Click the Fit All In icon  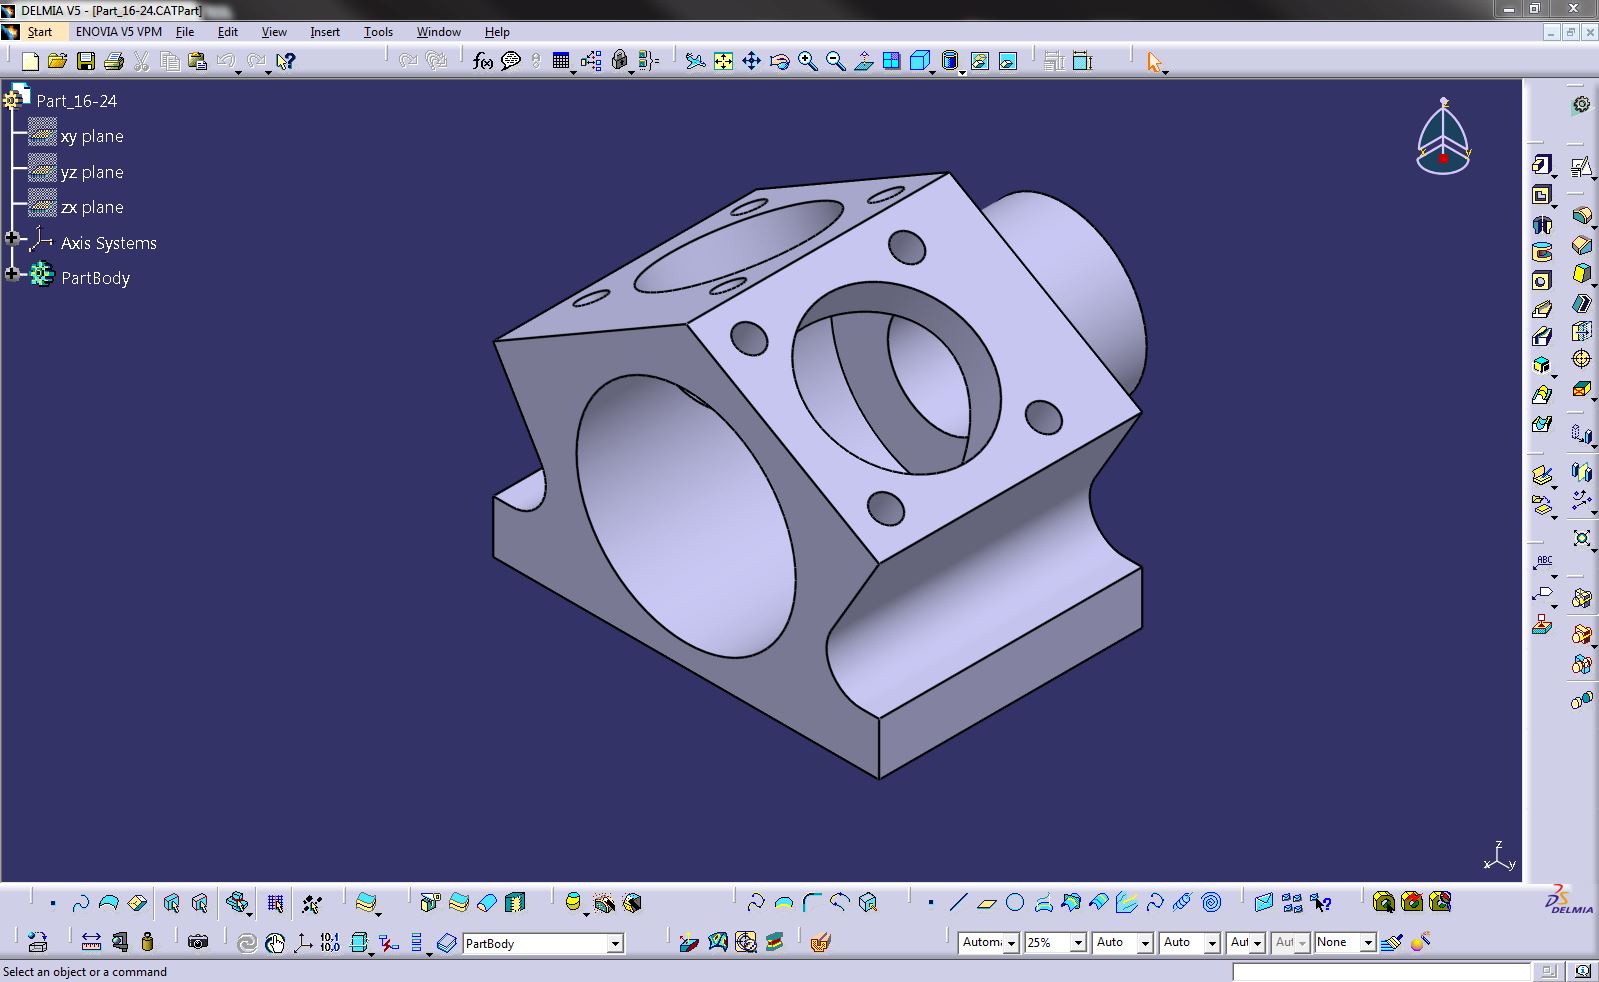[x=723, y=61]
